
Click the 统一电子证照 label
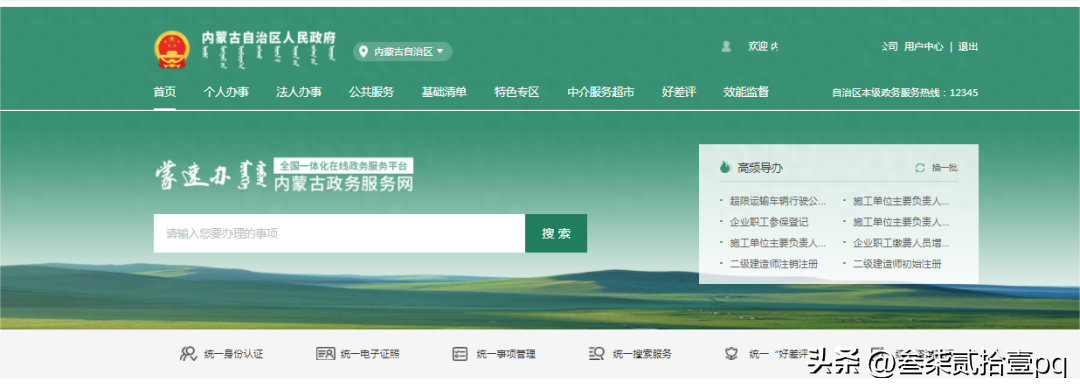pos(370,354)
